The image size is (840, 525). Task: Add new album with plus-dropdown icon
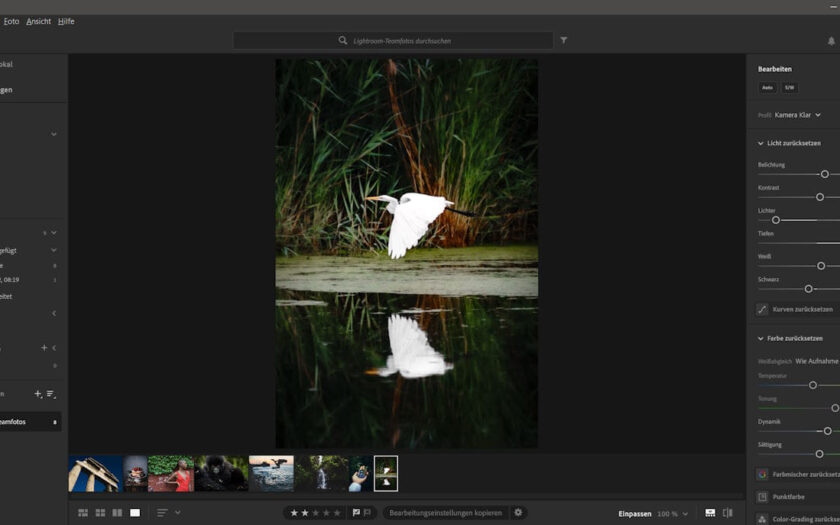click(38, 394)
